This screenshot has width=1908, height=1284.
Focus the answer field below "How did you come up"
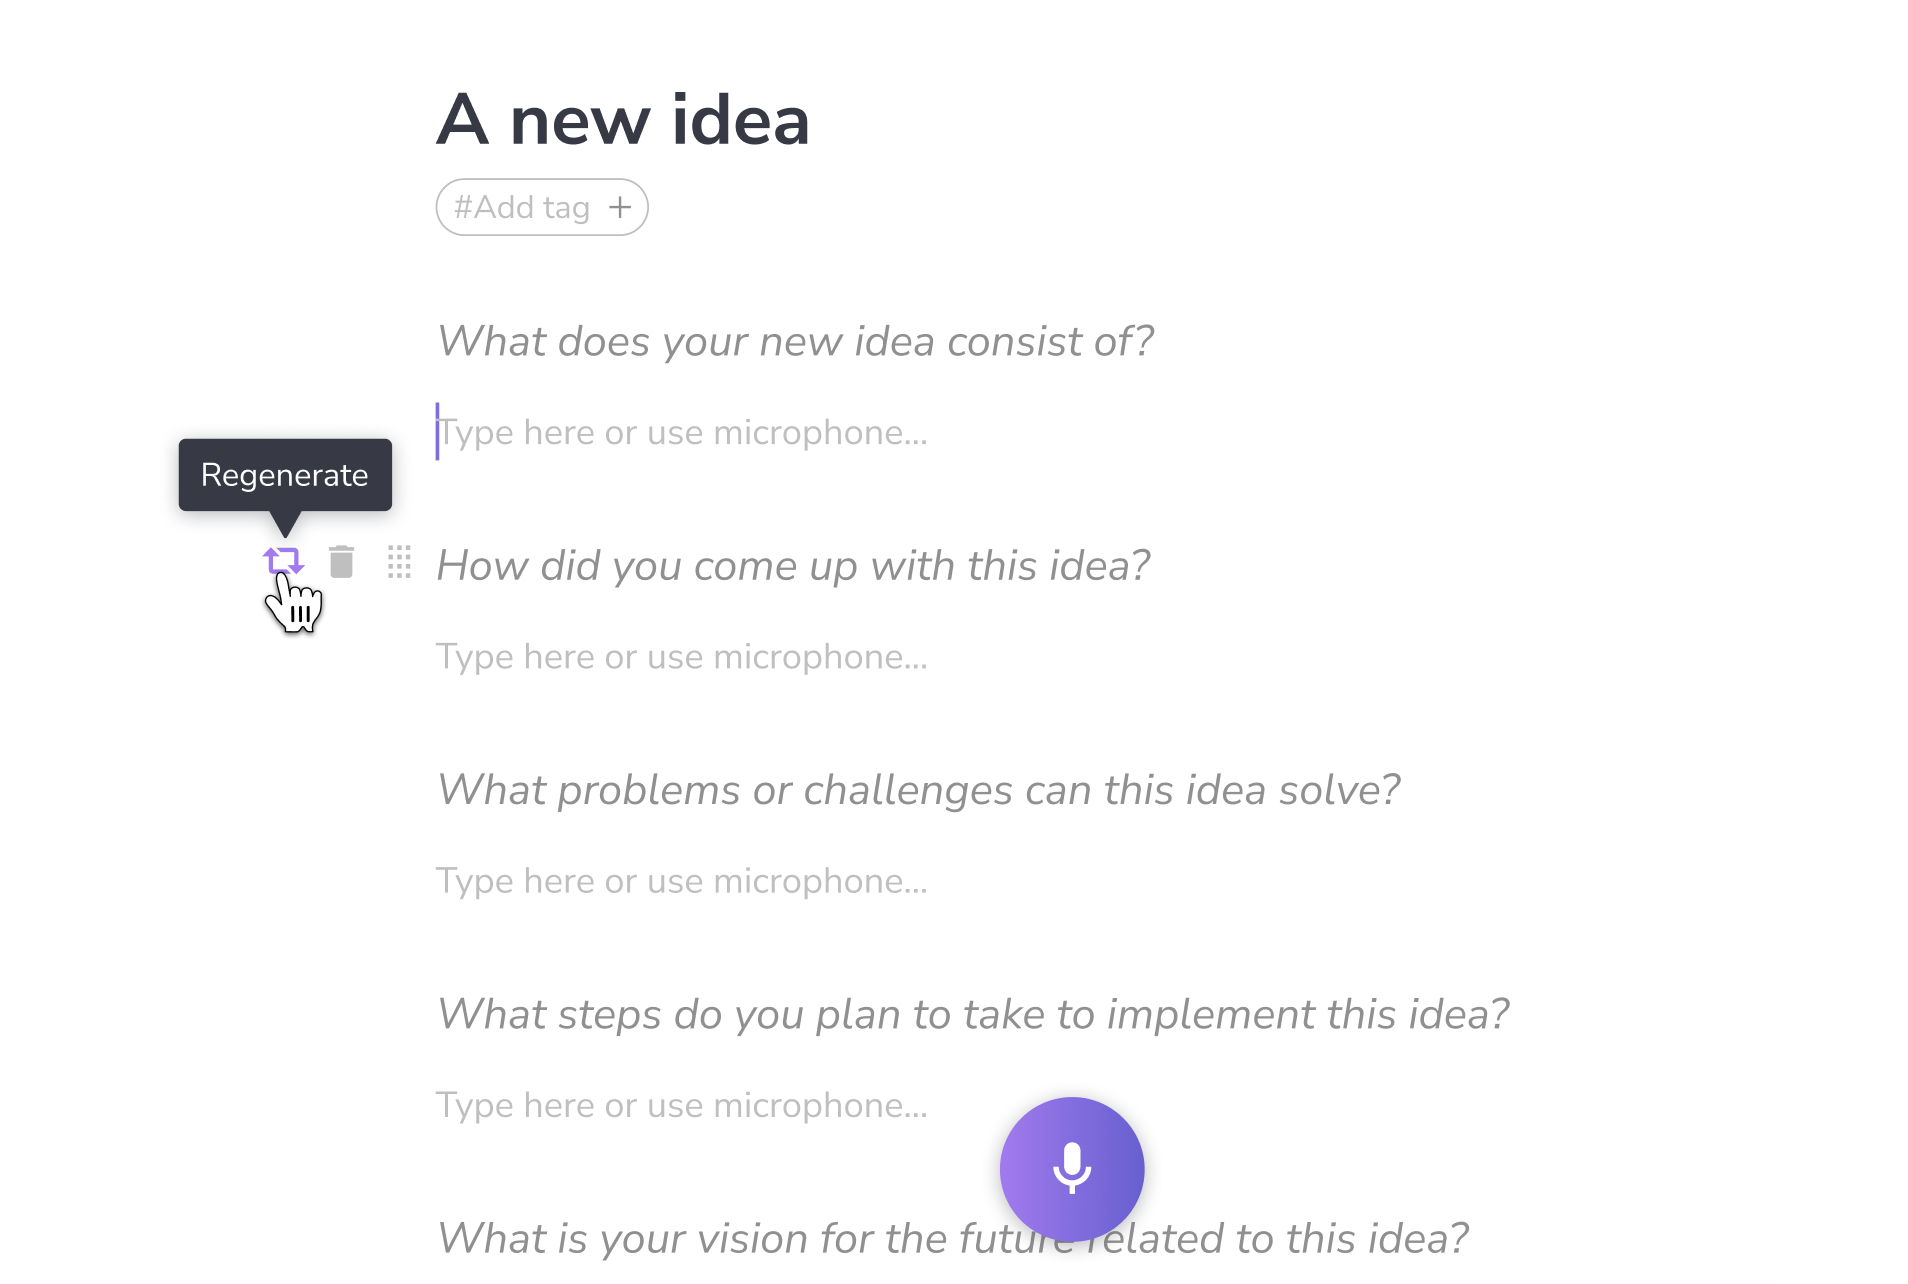point(683,657)
